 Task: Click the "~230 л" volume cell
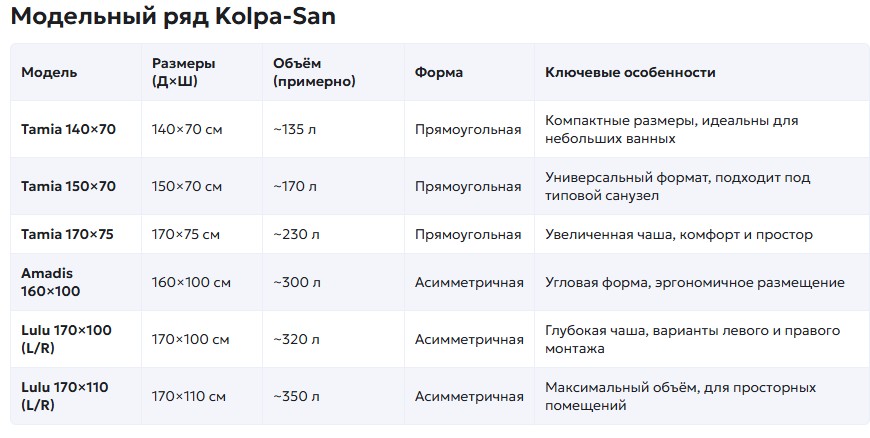[296, 235]
